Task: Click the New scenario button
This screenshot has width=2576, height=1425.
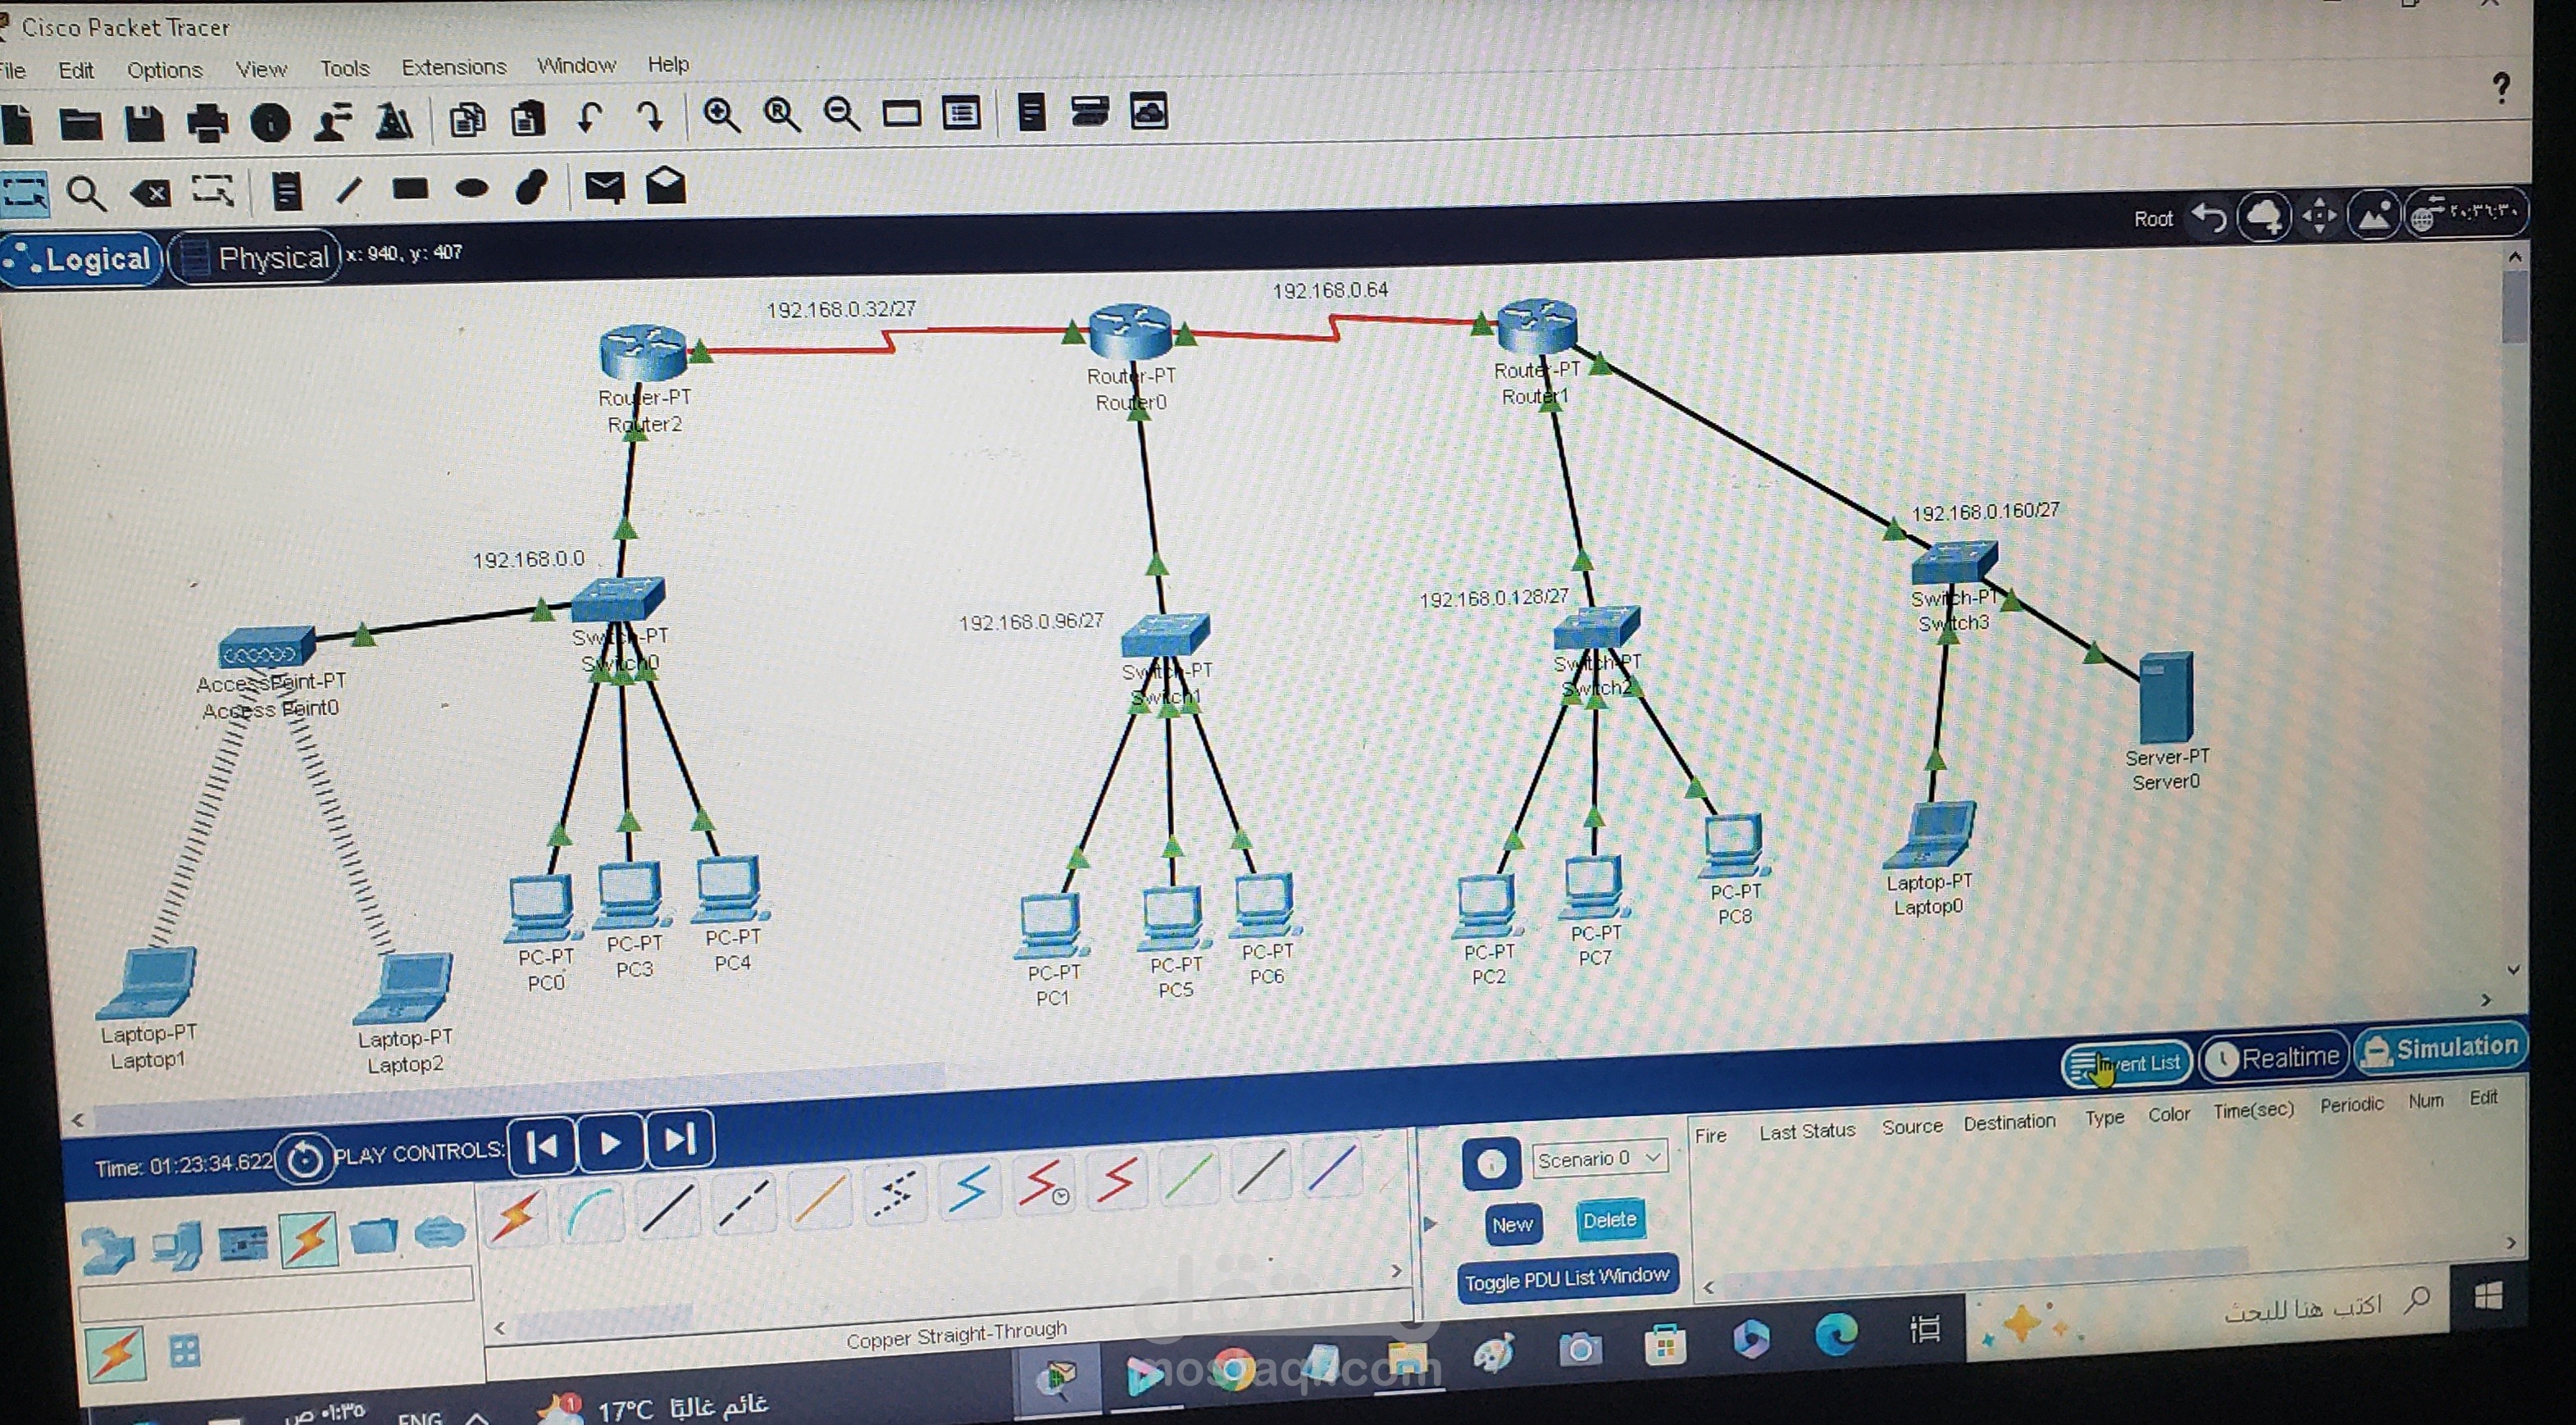Action: tap(1512, 1225)
